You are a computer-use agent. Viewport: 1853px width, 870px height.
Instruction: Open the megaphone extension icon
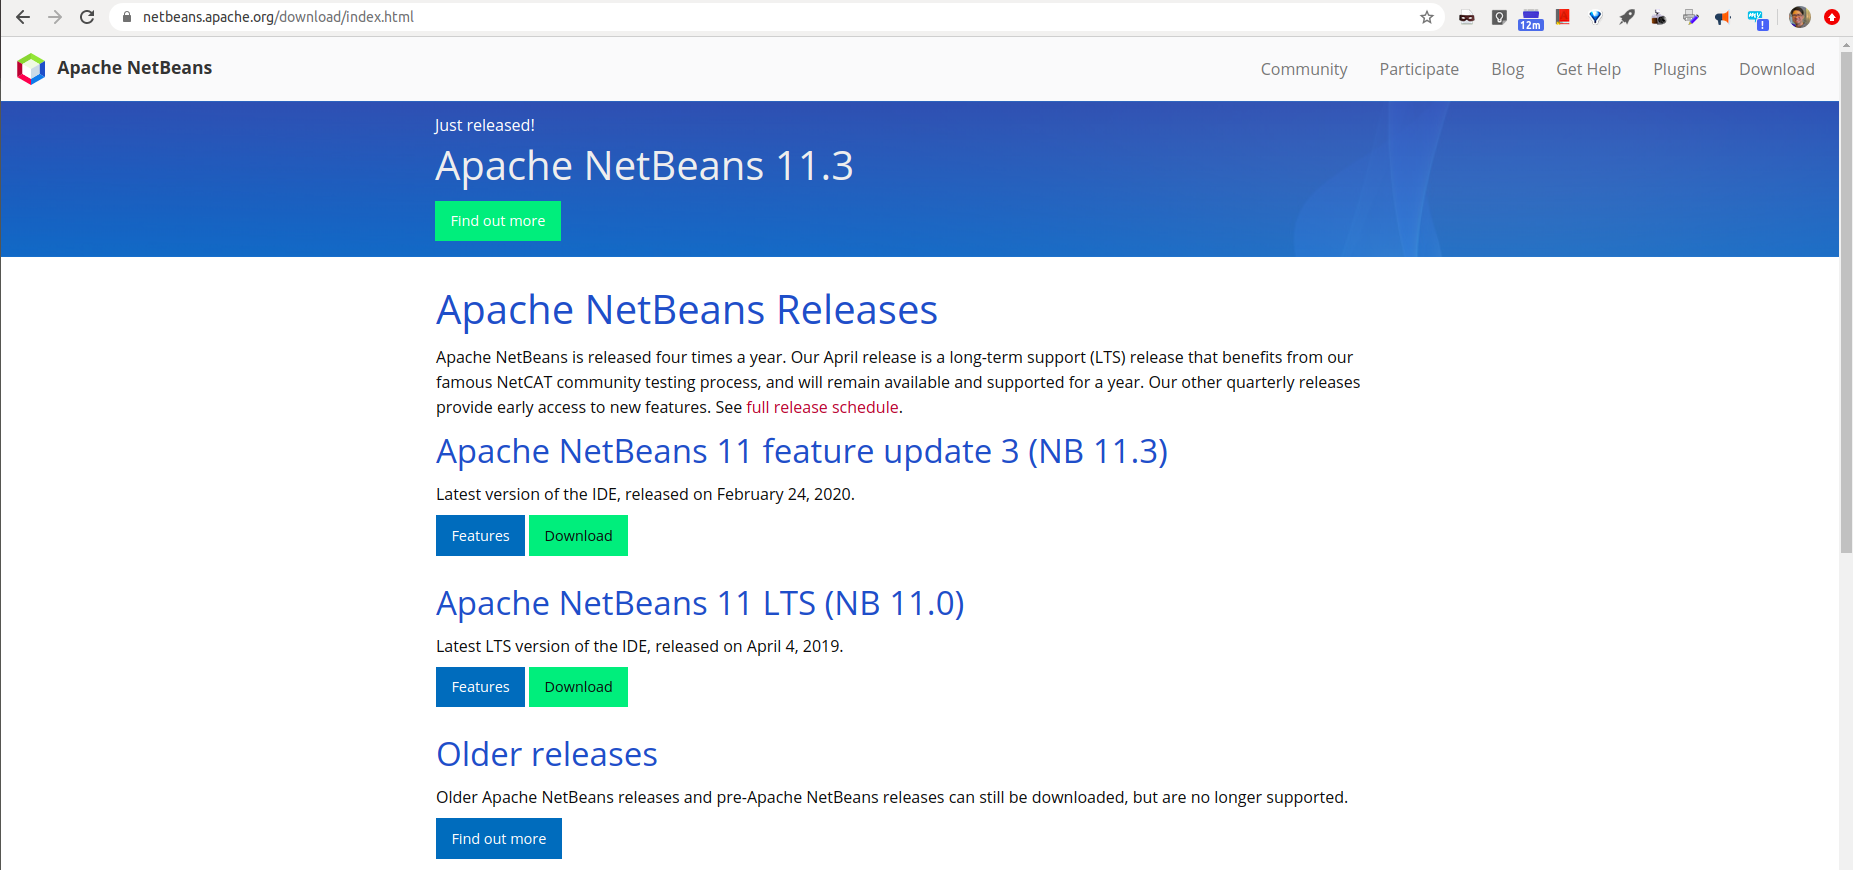(x=1723, y=17)
